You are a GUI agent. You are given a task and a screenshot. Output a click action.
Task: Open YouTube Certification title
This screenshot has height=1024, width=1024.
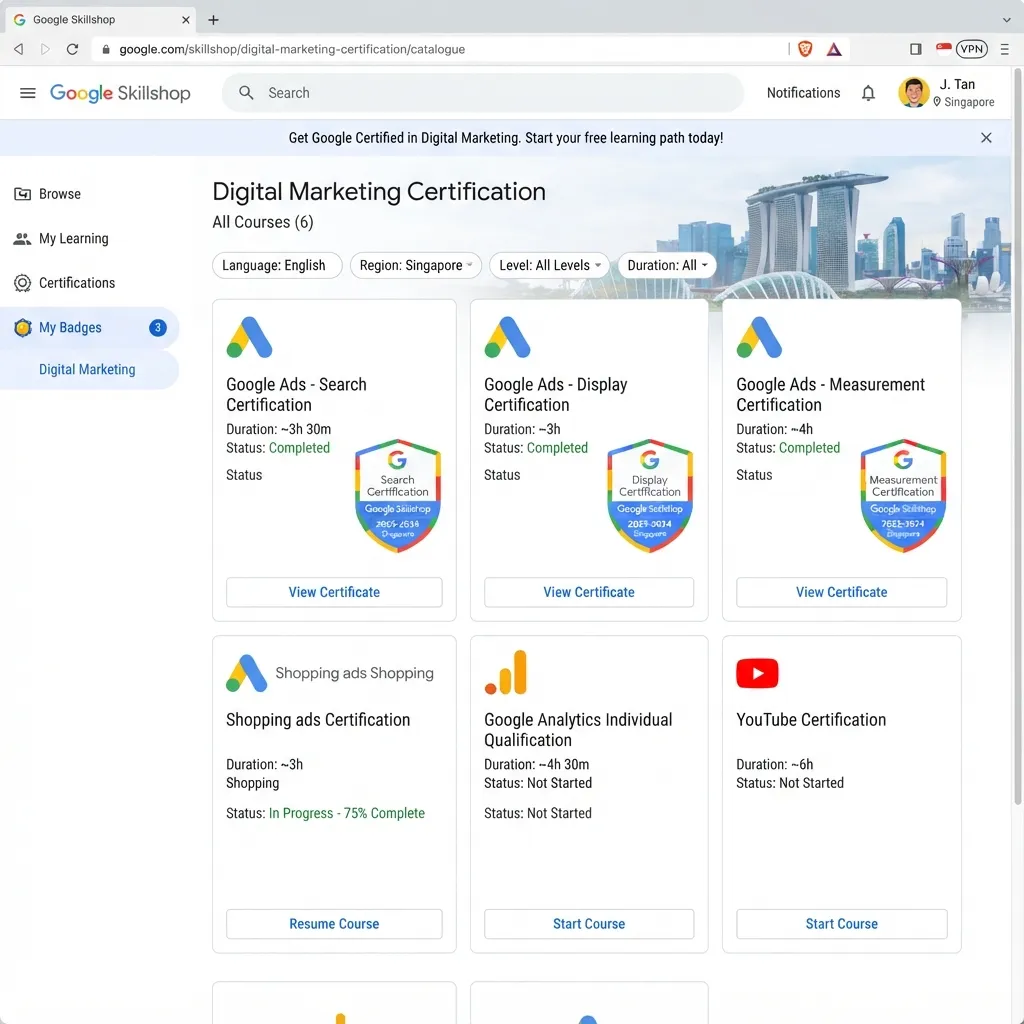pyautogui.click(x=811, y=720)
